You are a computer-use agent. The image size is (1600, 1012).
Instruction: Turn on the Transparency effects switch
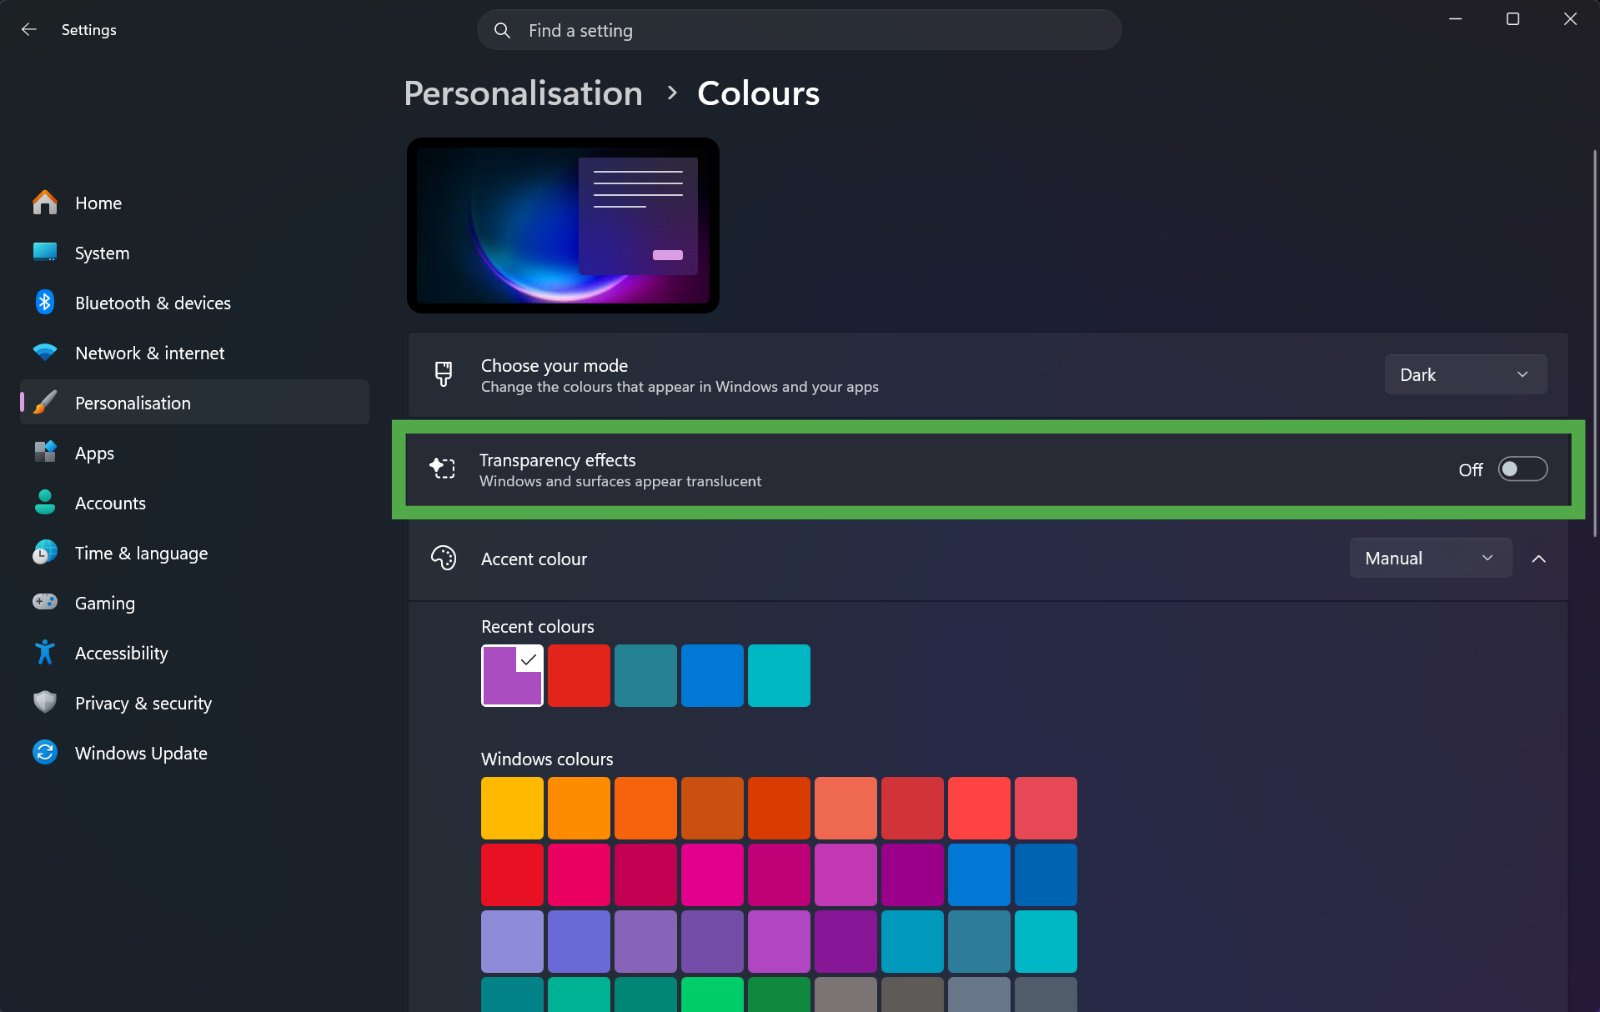tap(1522, 469)
